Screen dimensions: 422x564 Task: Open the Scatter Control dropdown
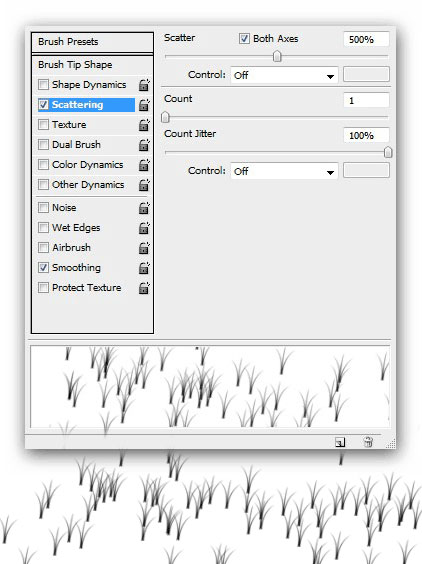[284, 76]
